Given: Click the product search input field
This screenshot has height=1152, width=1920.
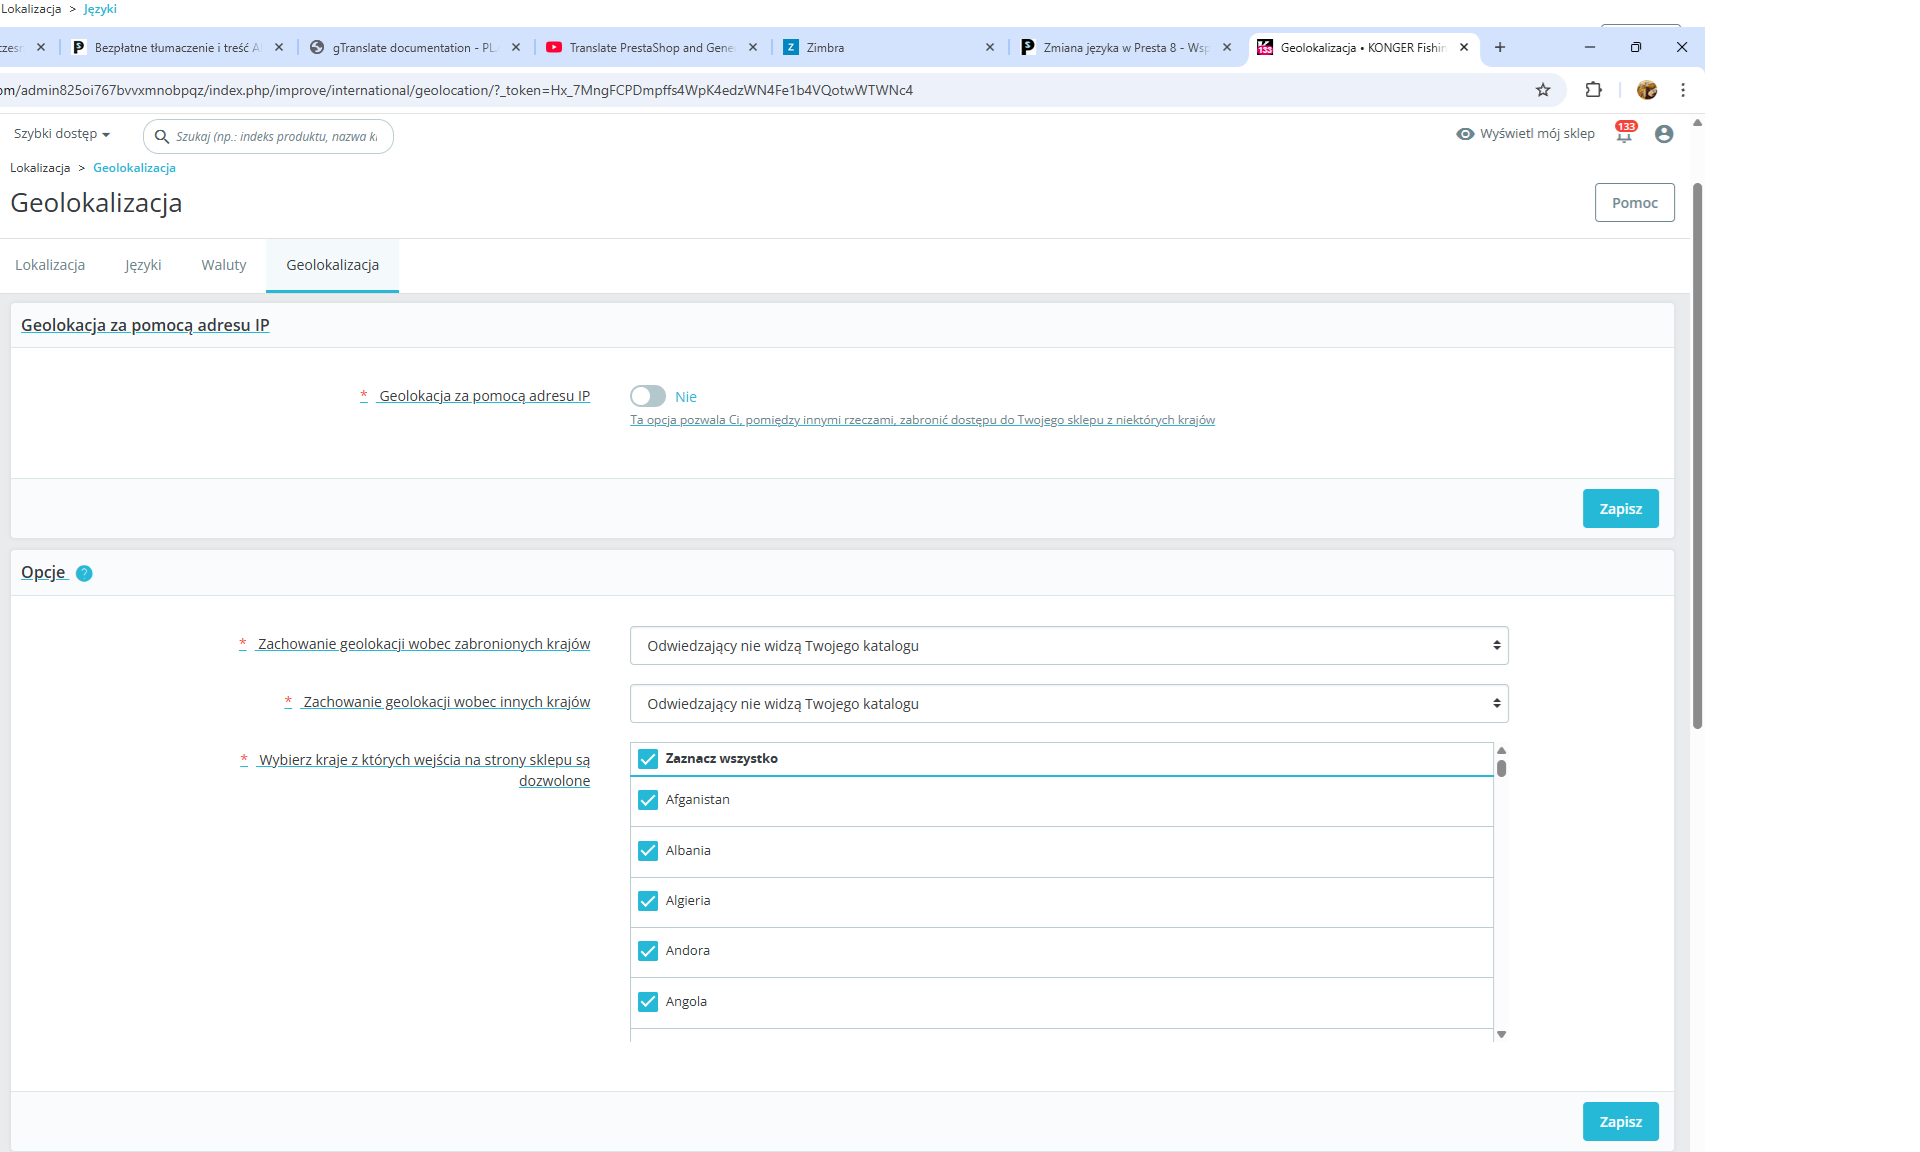Looking at the screenshot, I should (x=277, y=137).
